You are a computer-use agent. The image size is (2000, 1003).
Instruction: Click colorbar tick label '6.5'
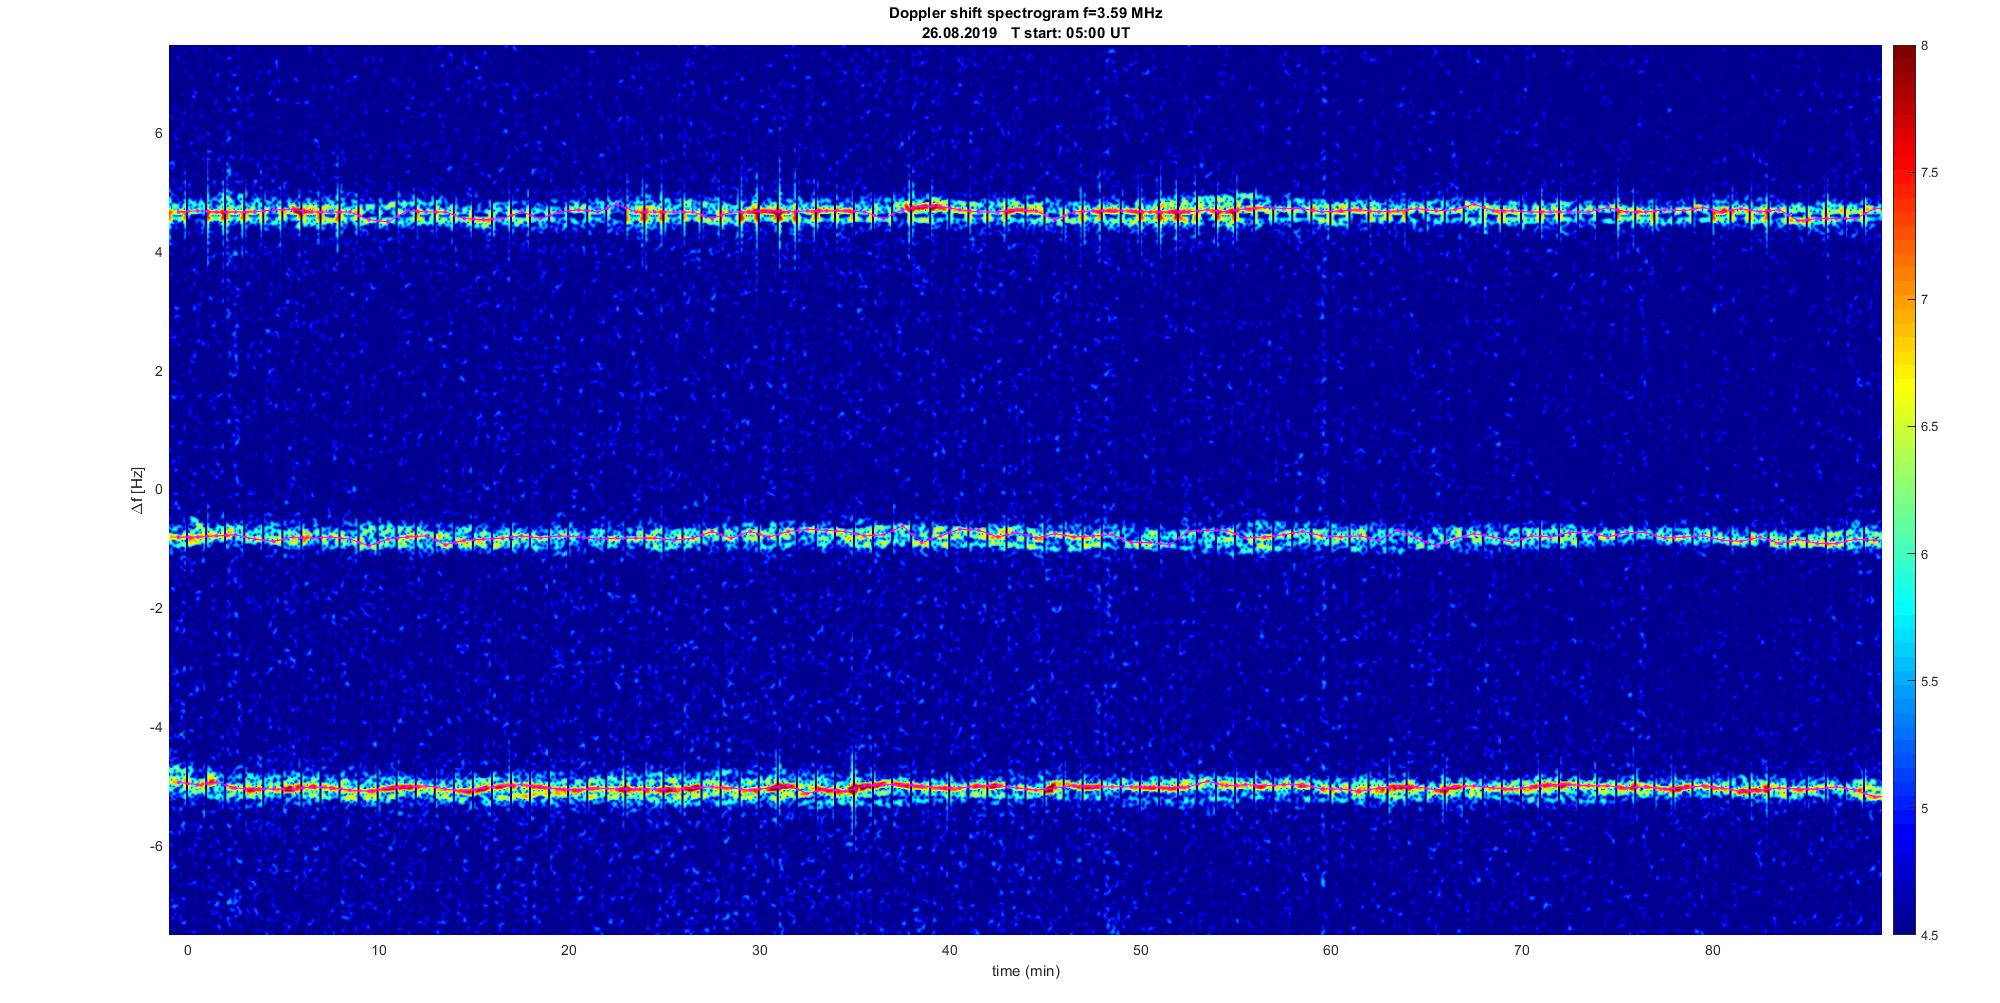point(1929,427)
